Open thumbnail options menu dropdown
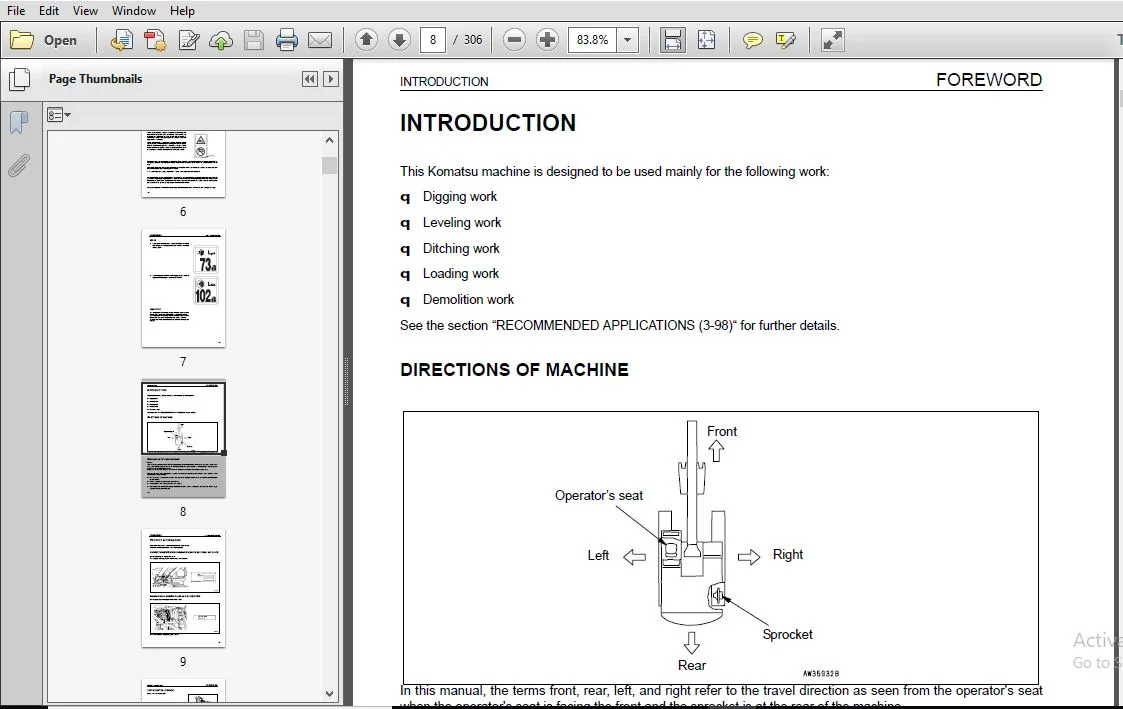 pos(59,115)
